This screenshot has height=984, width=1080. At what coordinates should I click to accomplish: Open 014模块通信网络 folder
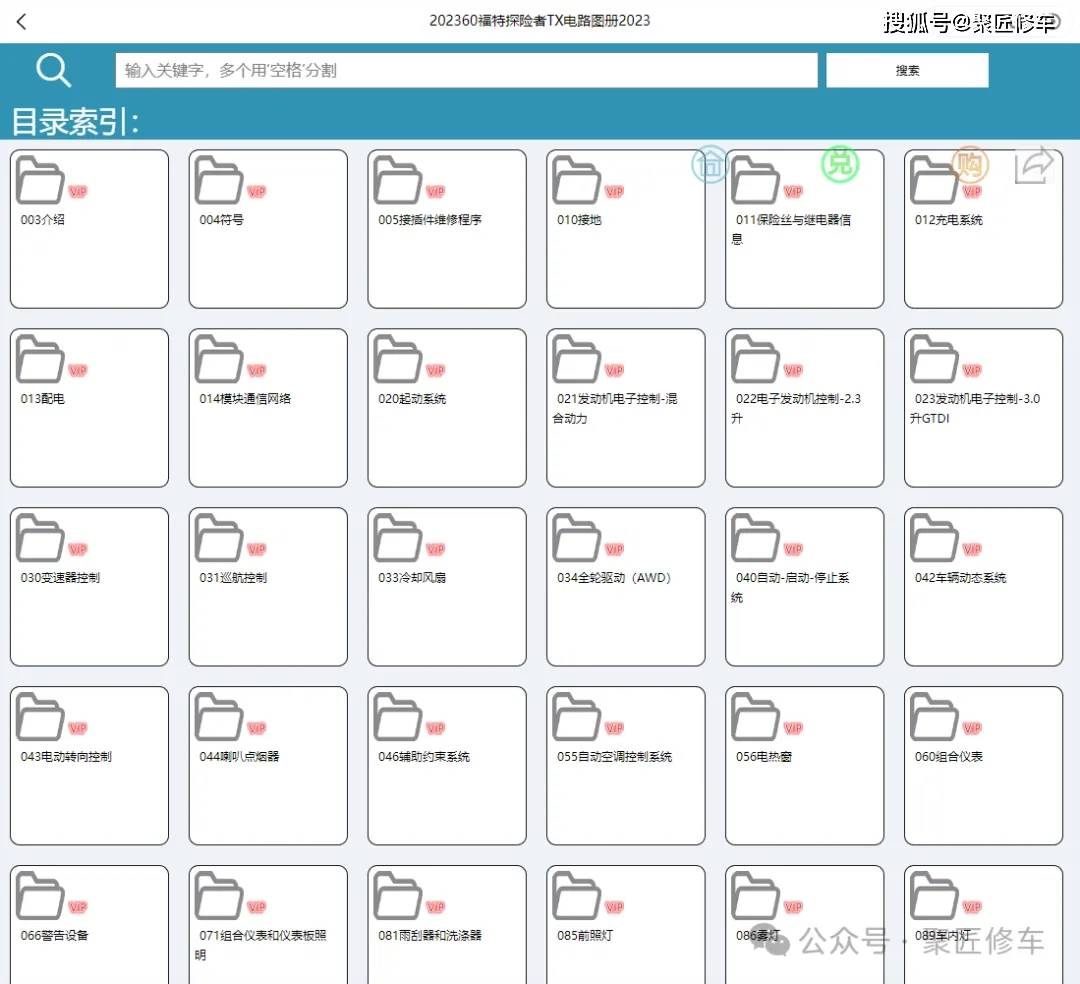268,408
